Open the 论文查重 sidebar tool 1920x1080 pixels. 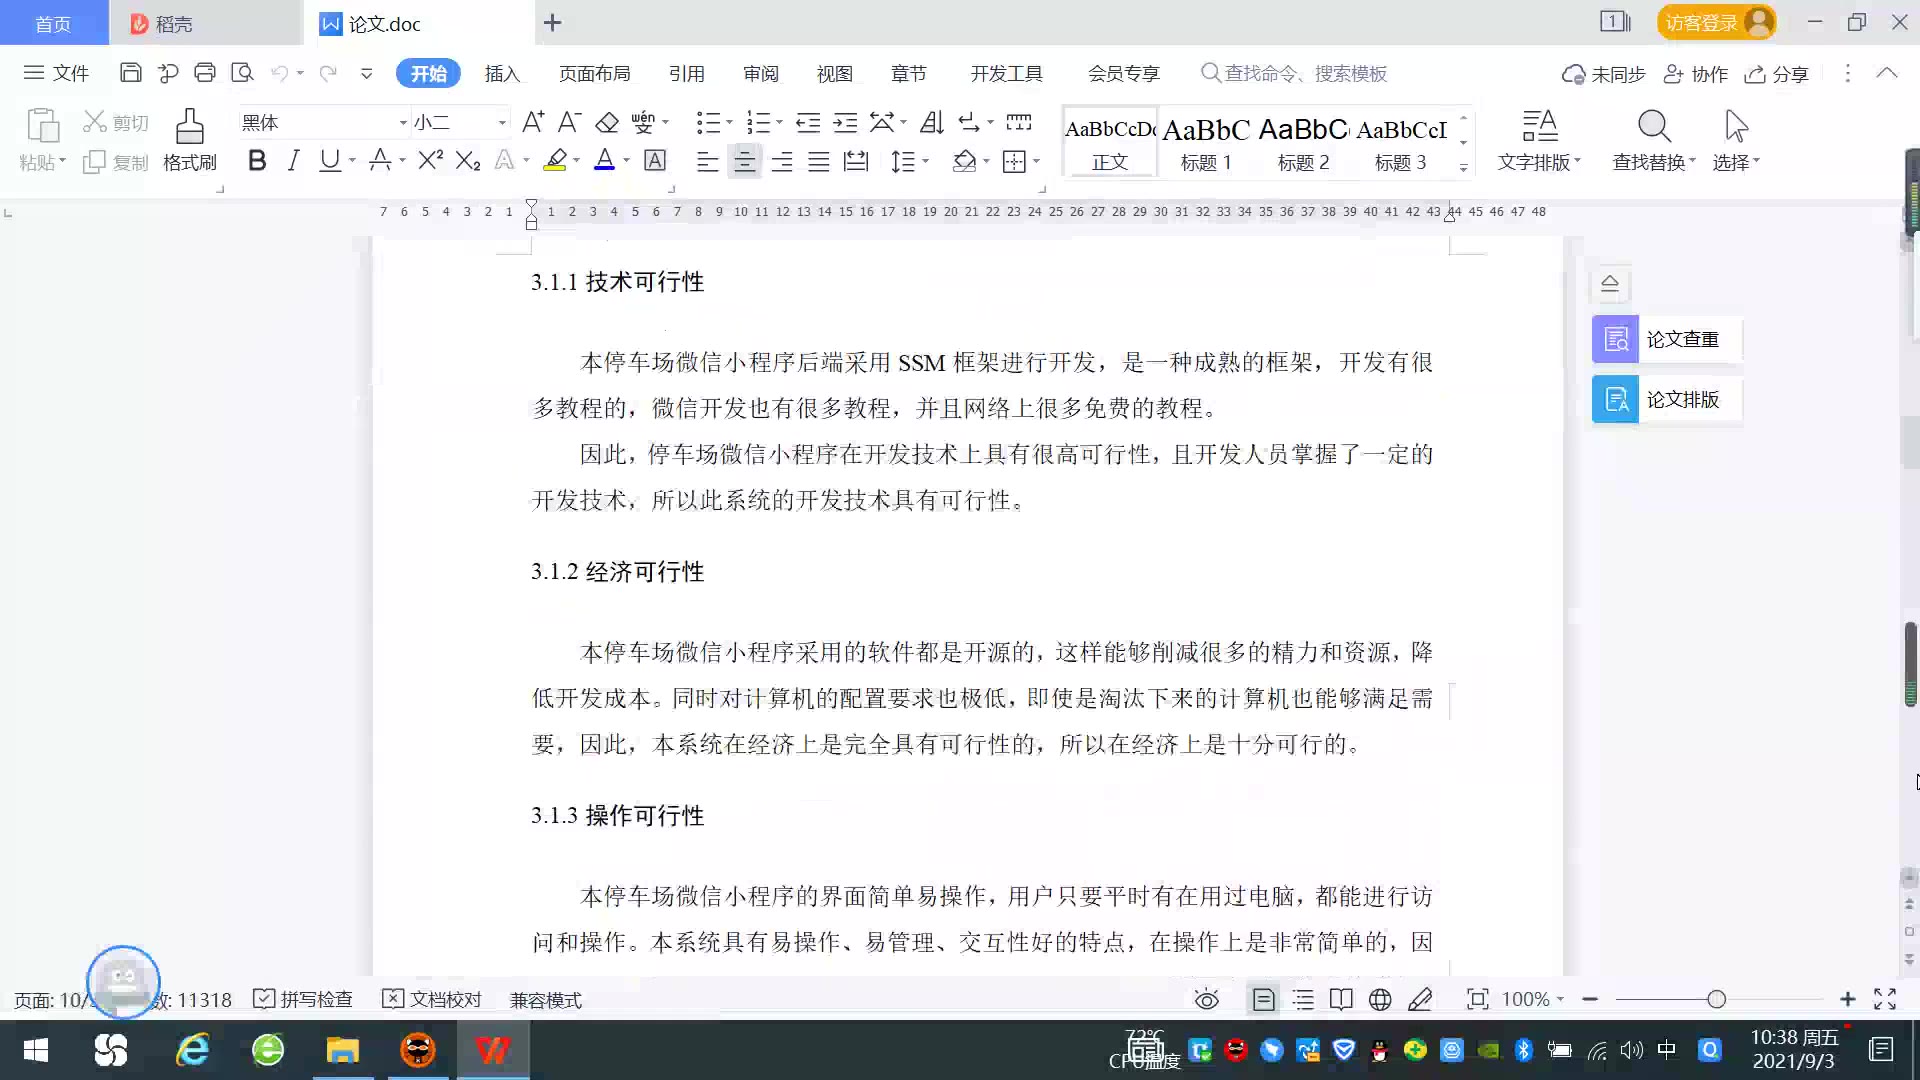click(1666, 339)
